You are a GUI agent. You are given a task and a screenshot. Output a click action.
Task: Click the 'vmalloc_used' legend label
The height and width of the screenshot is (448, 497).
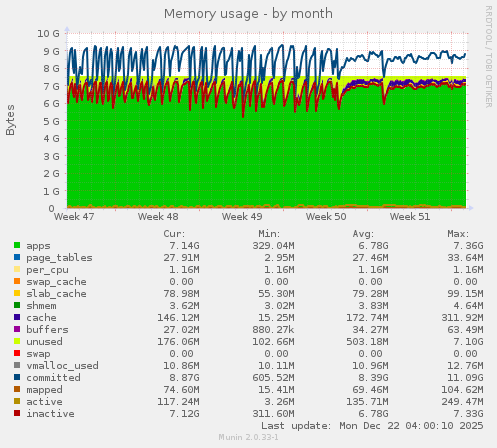pyautogui.click(x=62, y=366)
